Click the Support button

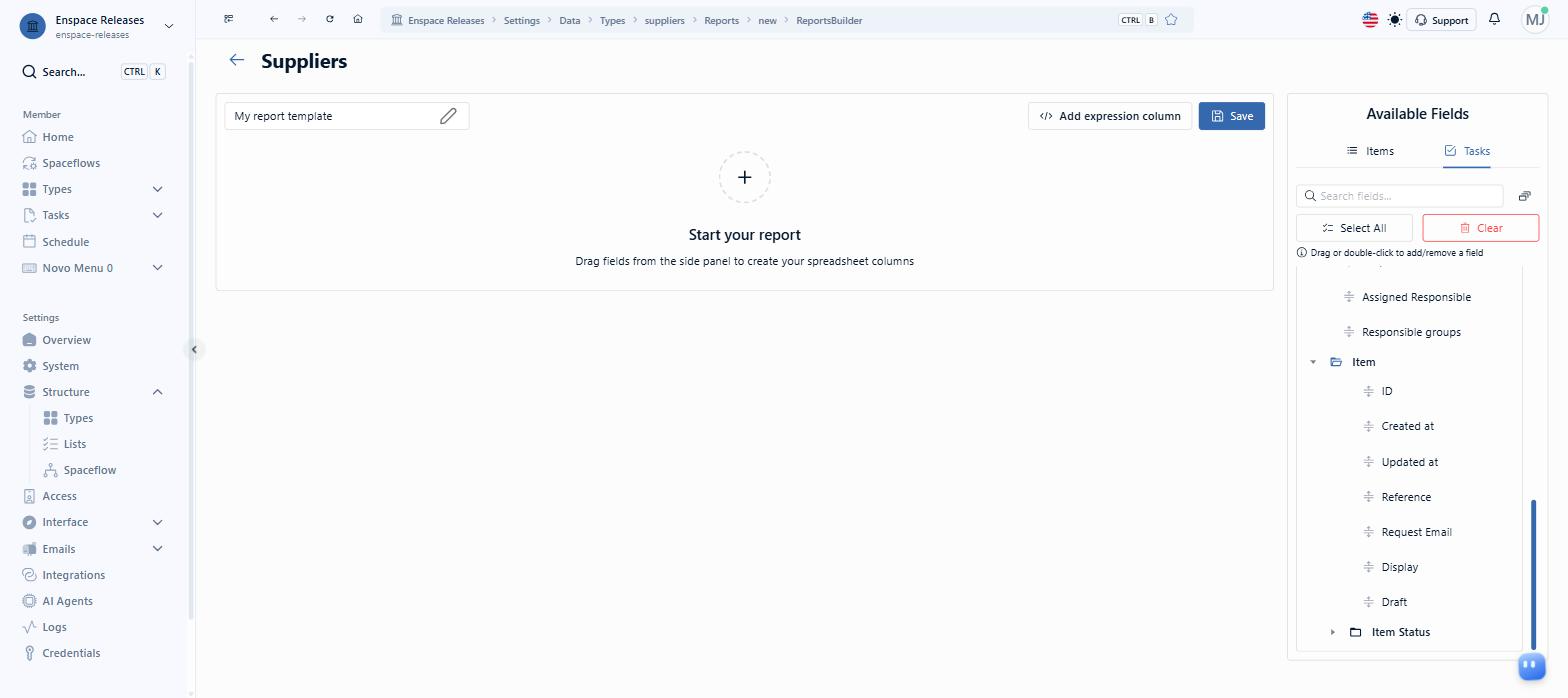(1441, 20)
